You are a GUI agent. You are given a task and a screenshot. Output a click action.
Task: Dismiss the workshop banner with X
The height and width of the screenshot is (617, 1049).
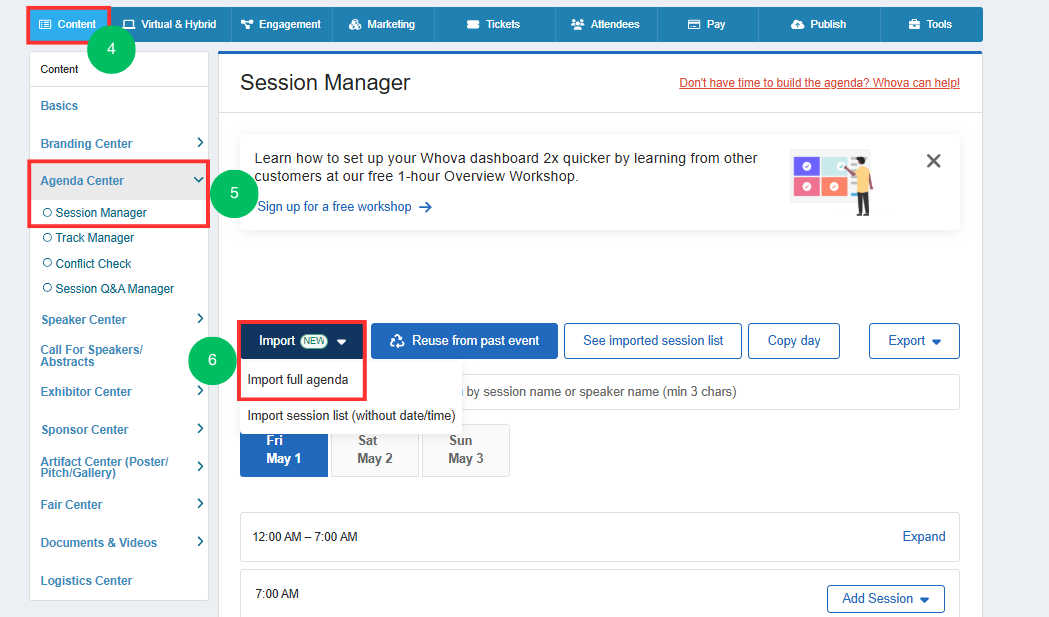(933, 161)
